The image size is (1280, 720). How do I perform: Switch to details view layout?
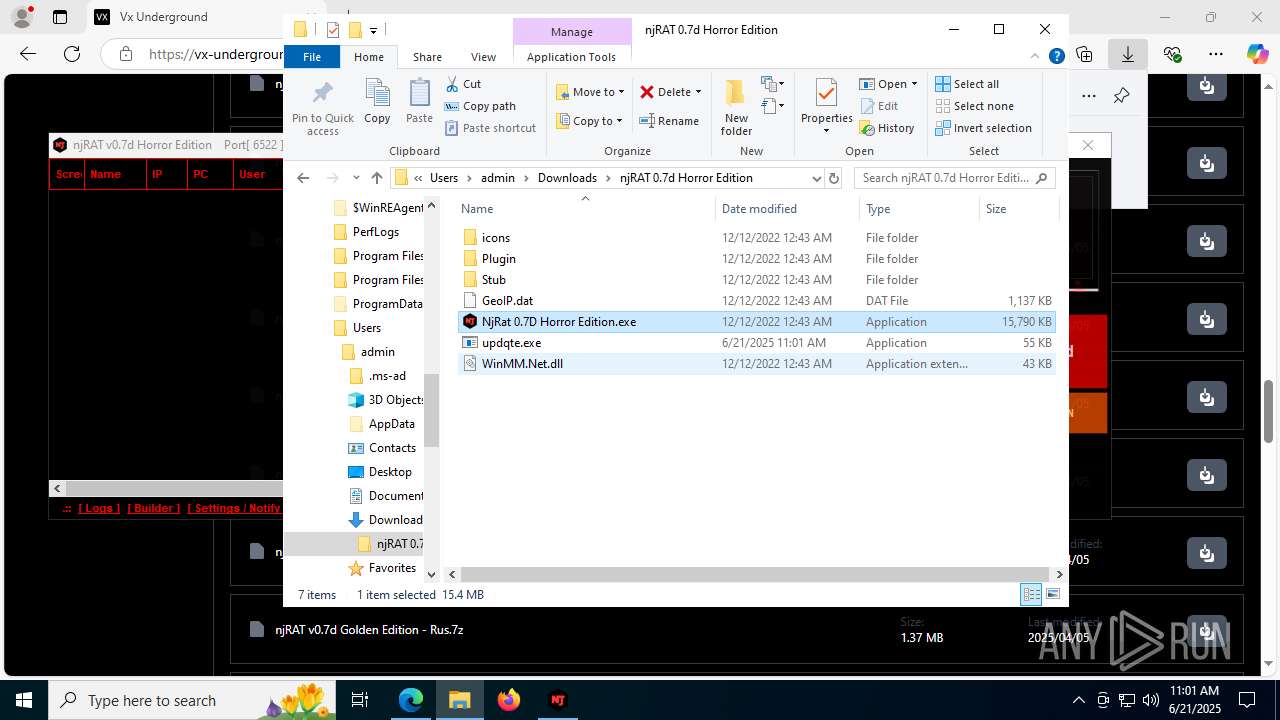[1031, 594]
